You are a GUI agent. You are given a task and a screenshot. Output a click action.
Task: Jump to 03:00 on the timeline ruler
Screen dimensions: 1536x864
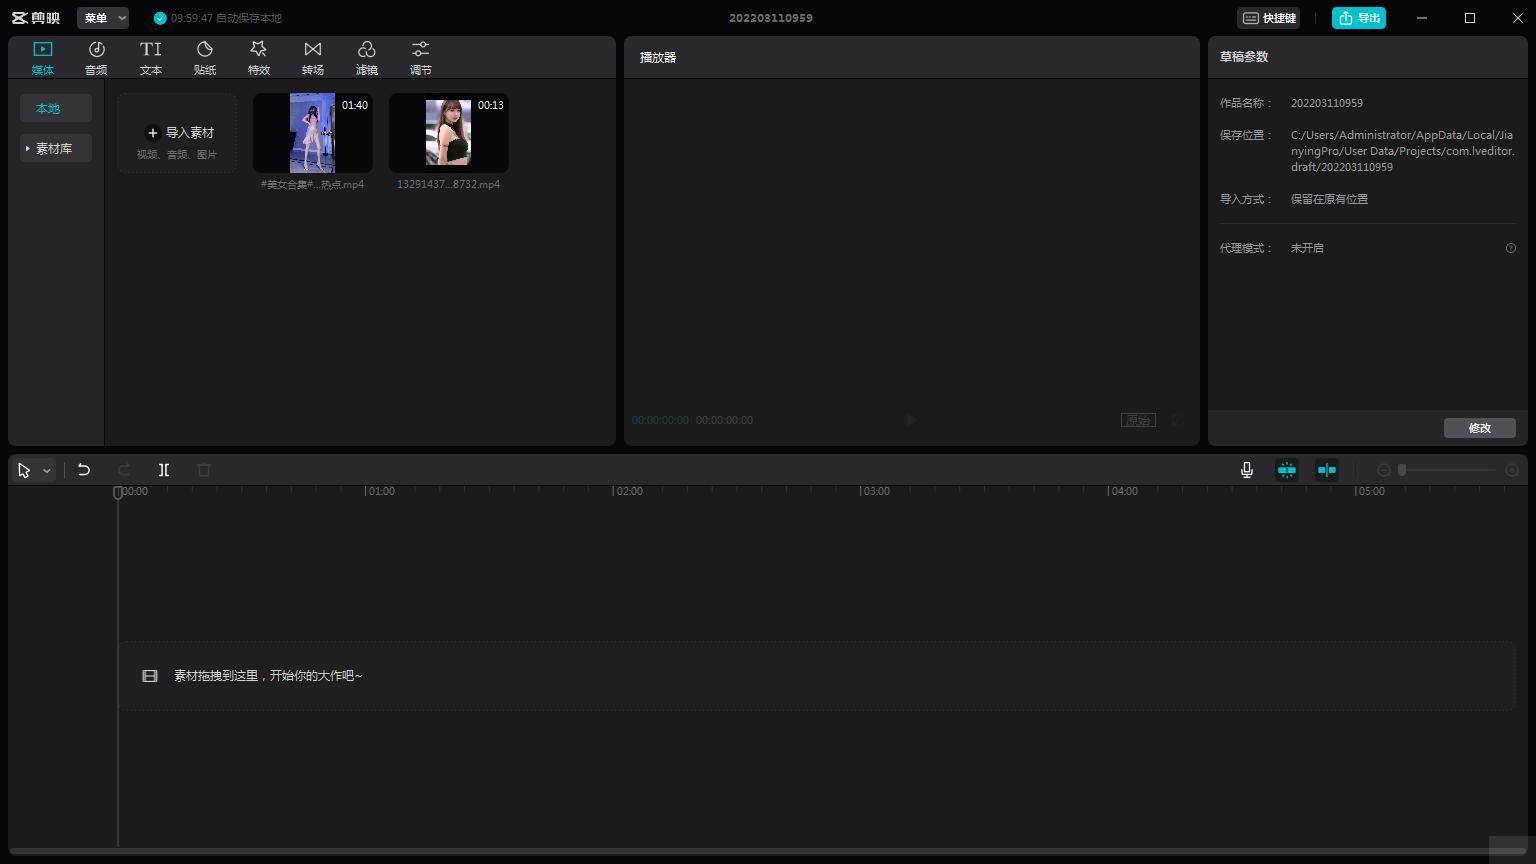(x=875, y=491)
